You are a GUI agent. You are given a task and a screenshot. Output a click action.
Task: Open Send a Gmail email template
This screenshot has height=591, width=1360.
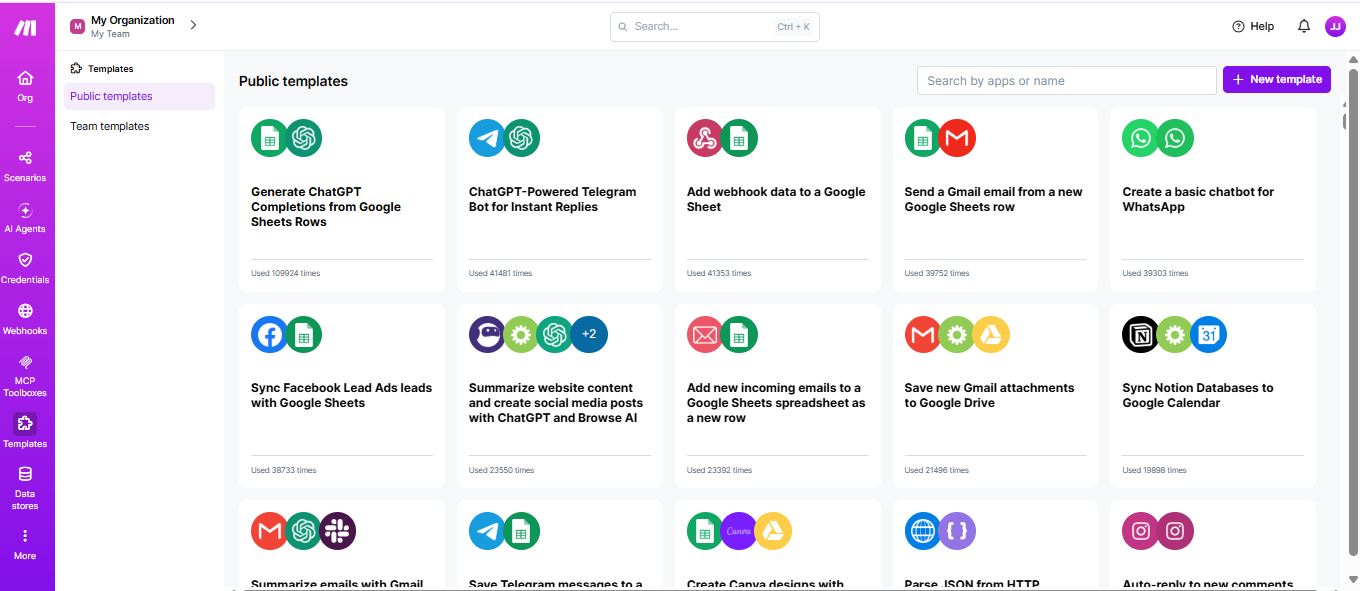click(x=996, y=200)
